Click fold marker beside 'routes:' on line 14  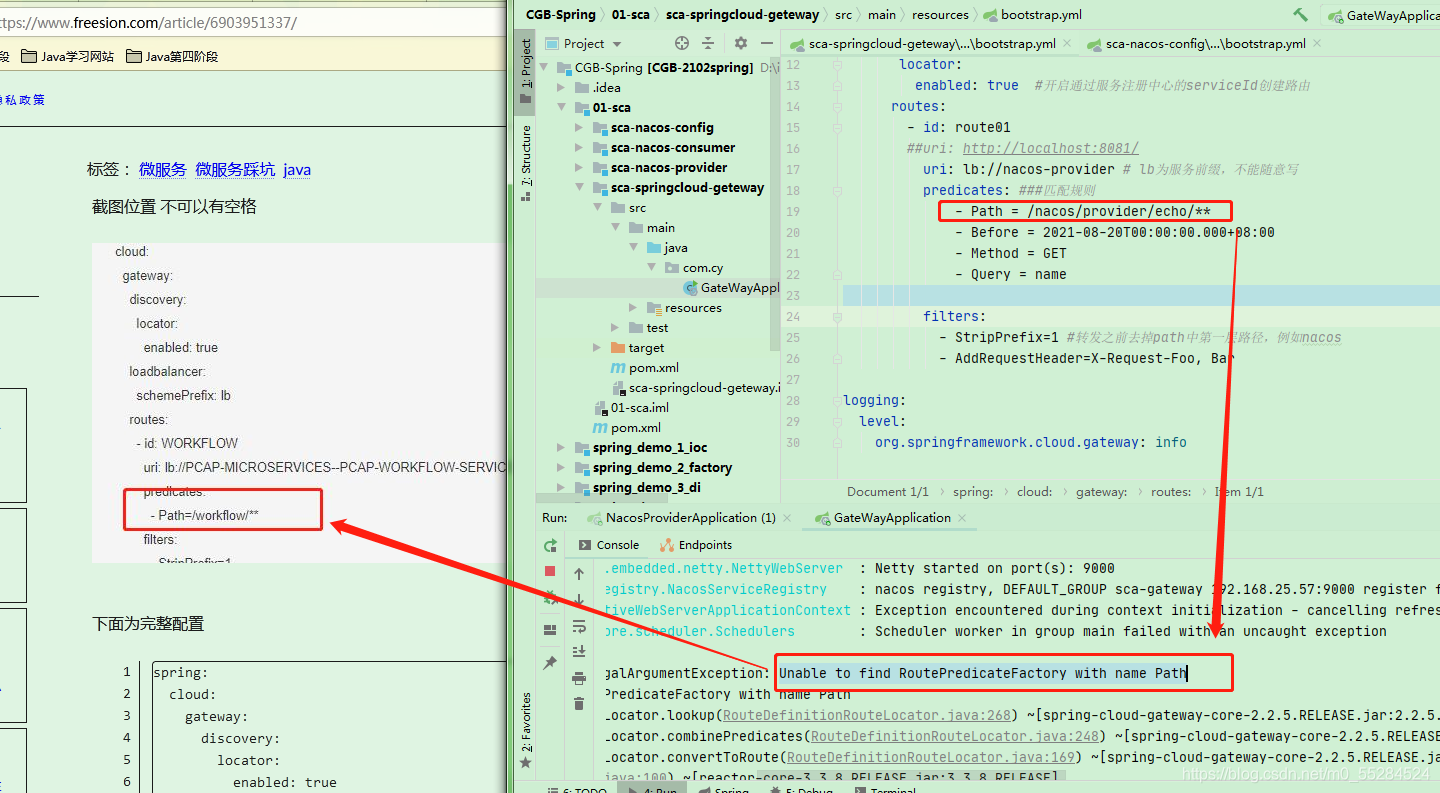[837, 106]
